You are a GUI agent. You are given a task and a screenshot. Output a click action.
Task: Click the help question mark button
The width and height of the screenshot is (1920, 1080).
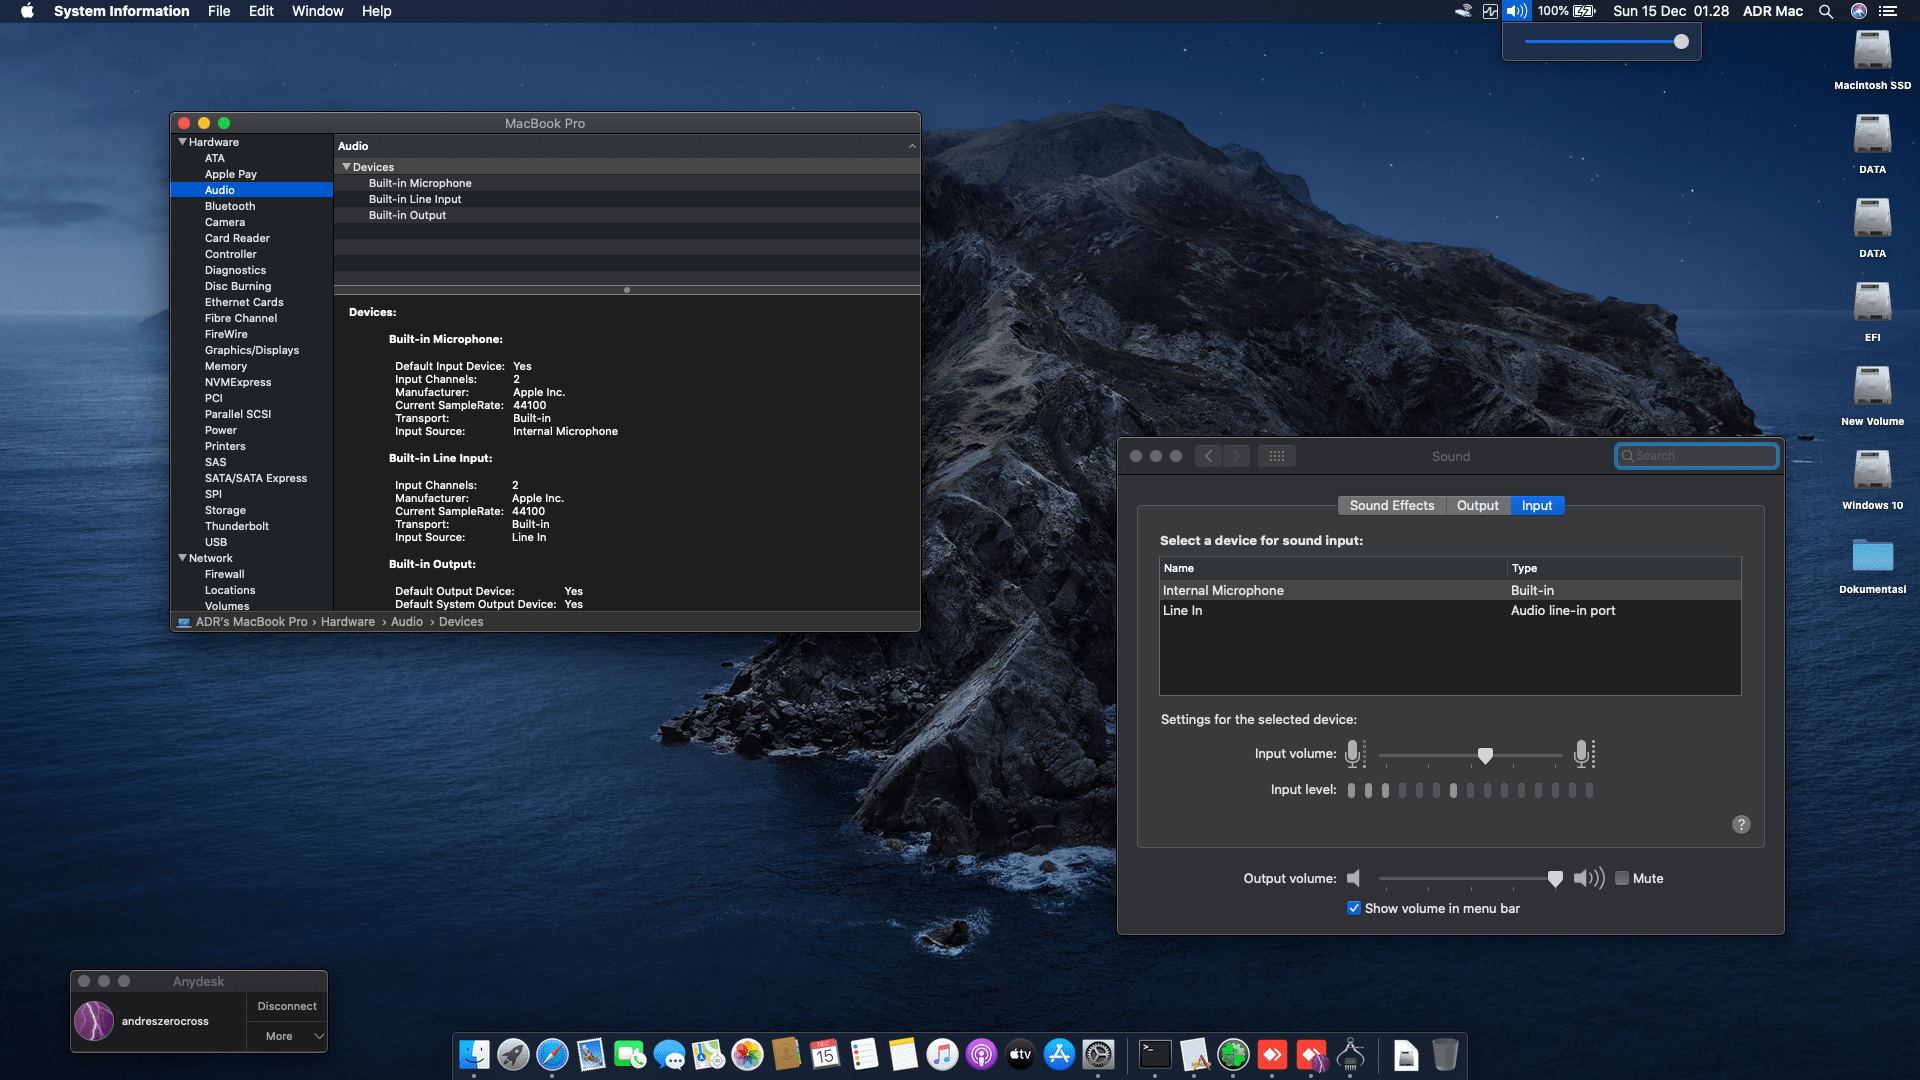coord(1741,824)
